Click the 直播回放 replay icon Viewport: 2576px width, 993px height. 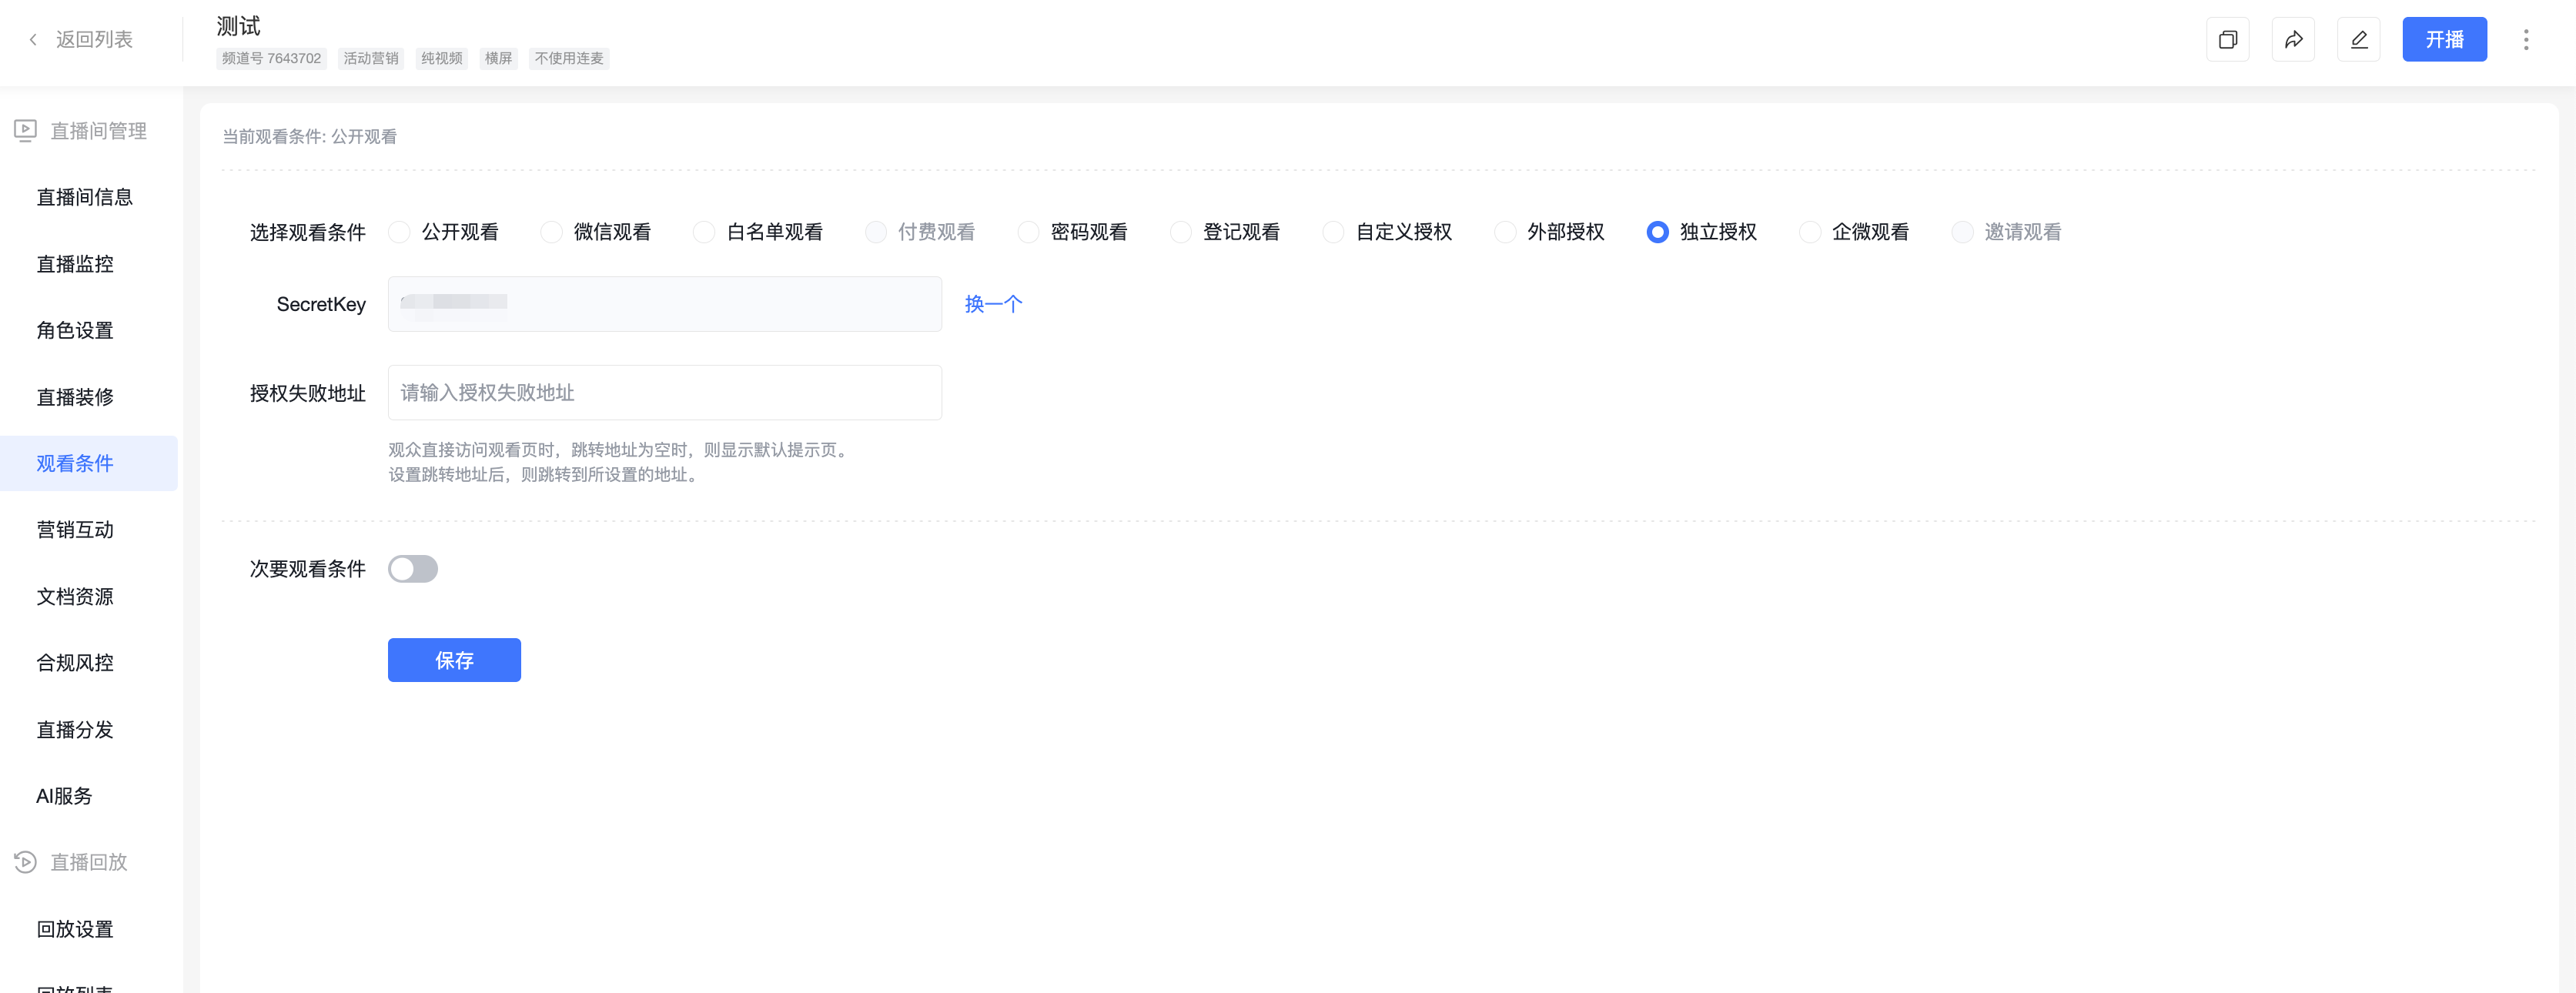point(25,862)
